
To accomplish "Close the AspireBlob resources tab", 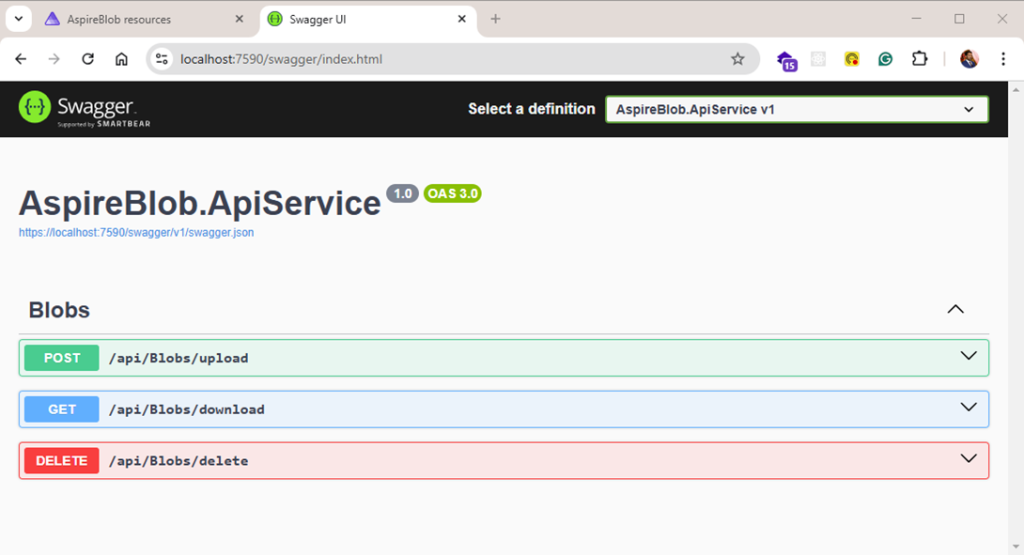I will tap(239, 20).
